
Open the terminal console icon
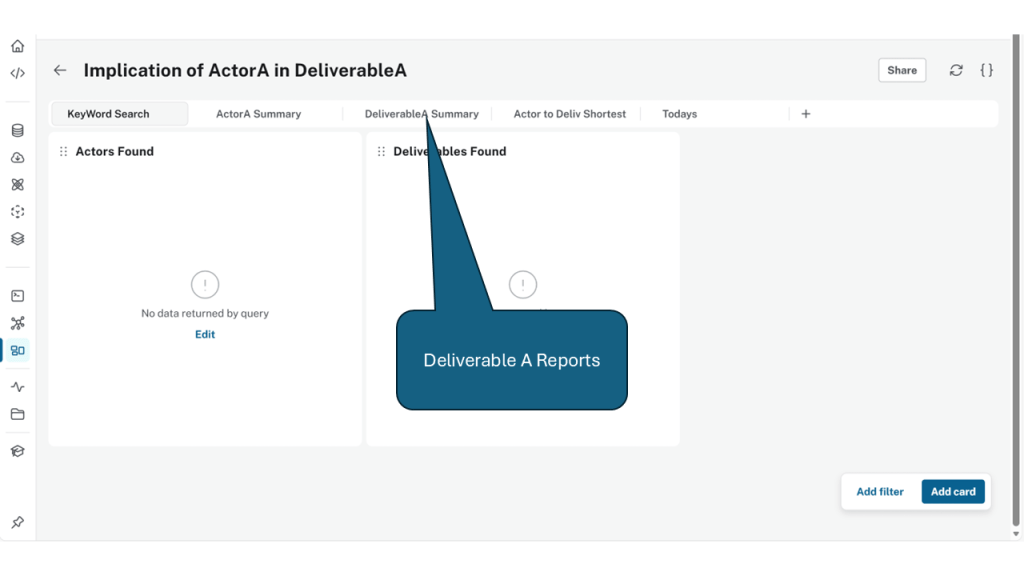(17, 296)
